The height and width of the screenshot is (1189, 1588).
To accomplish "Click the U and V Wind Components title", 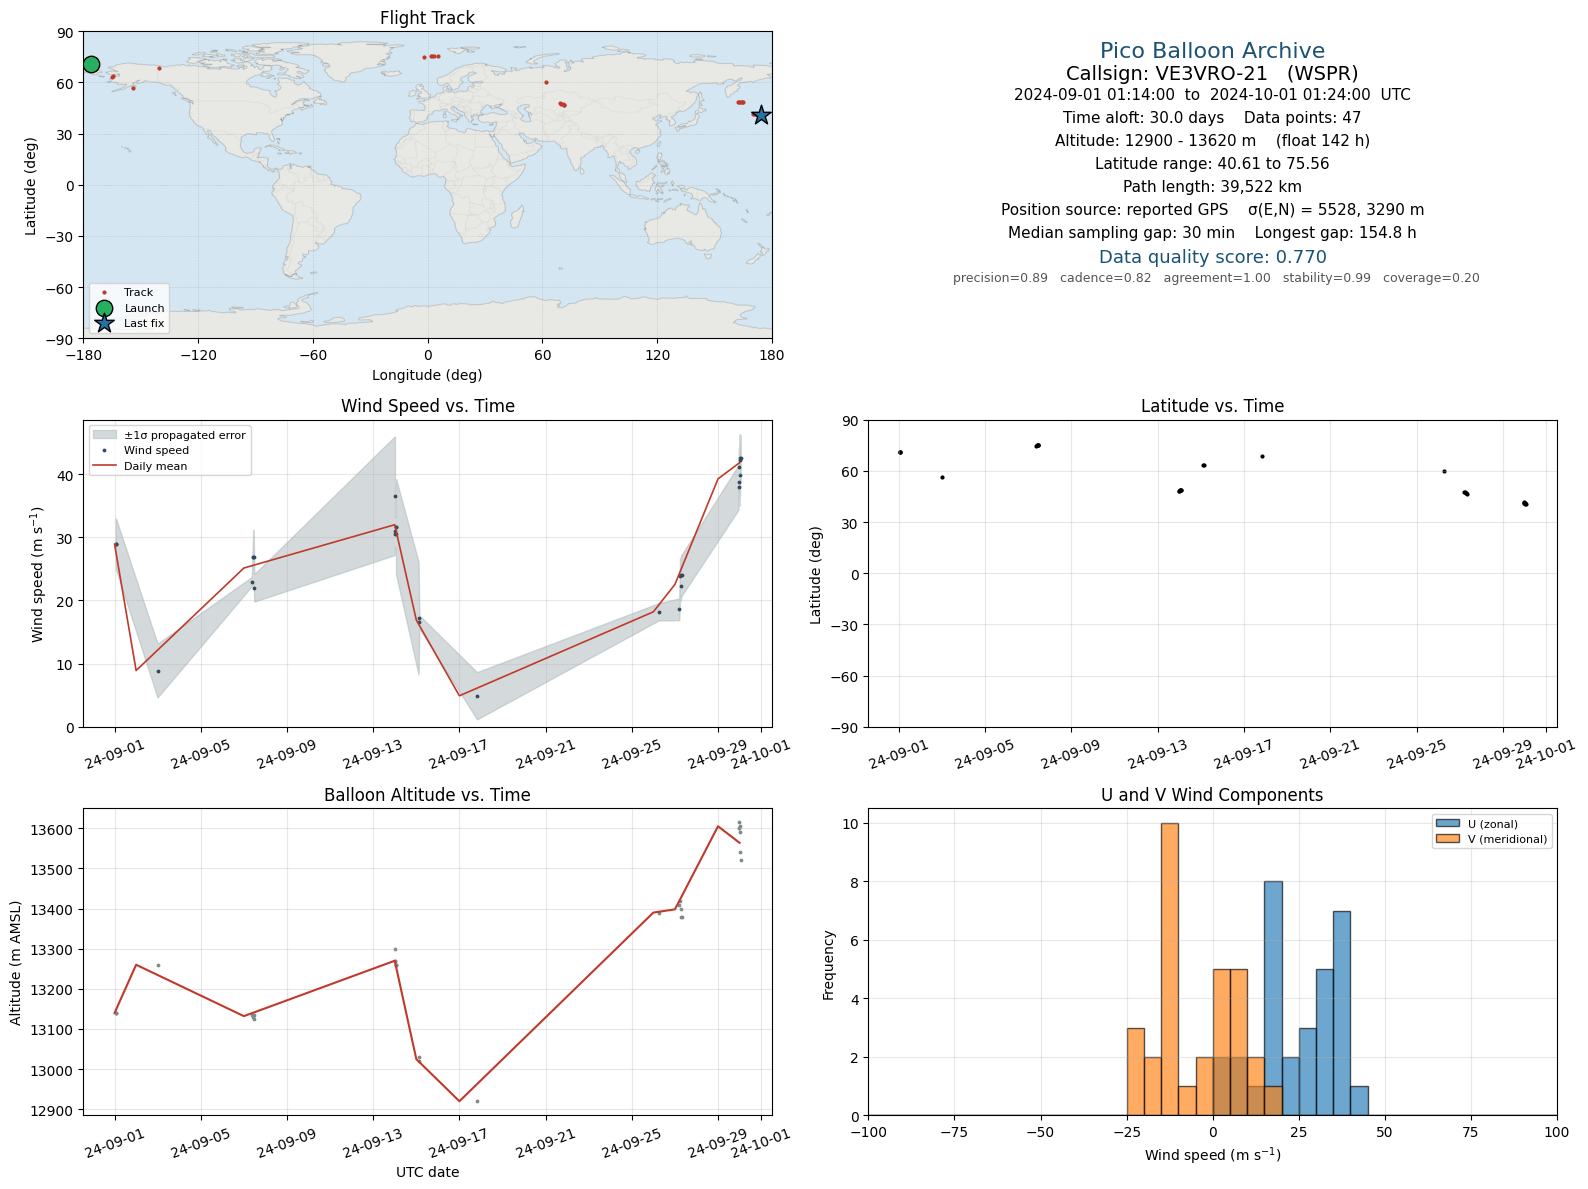I will [1212, 795].
